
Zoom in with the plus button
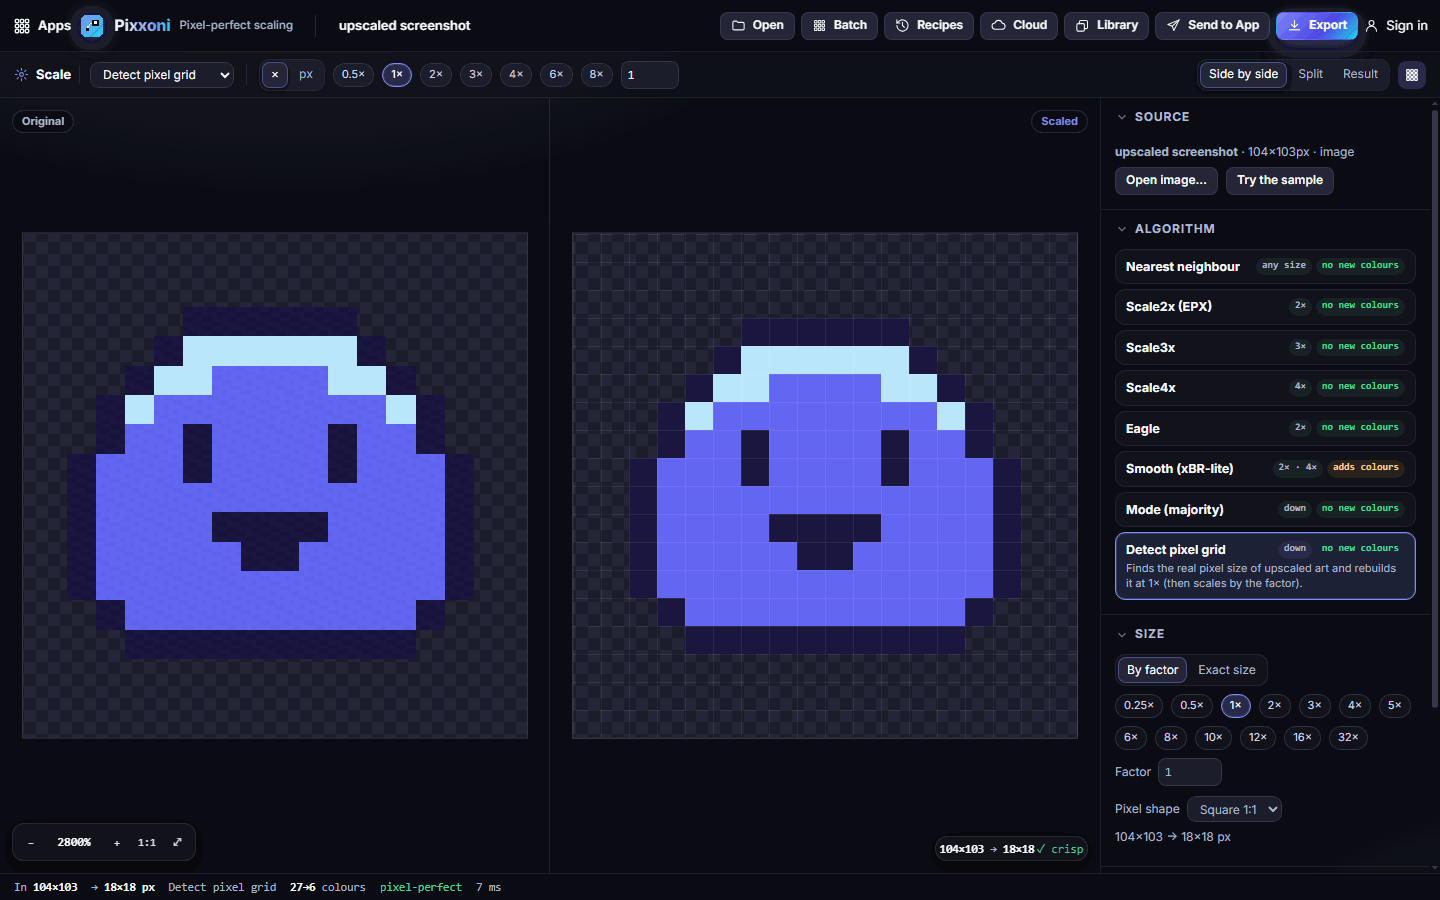click(x=117, y=843)
